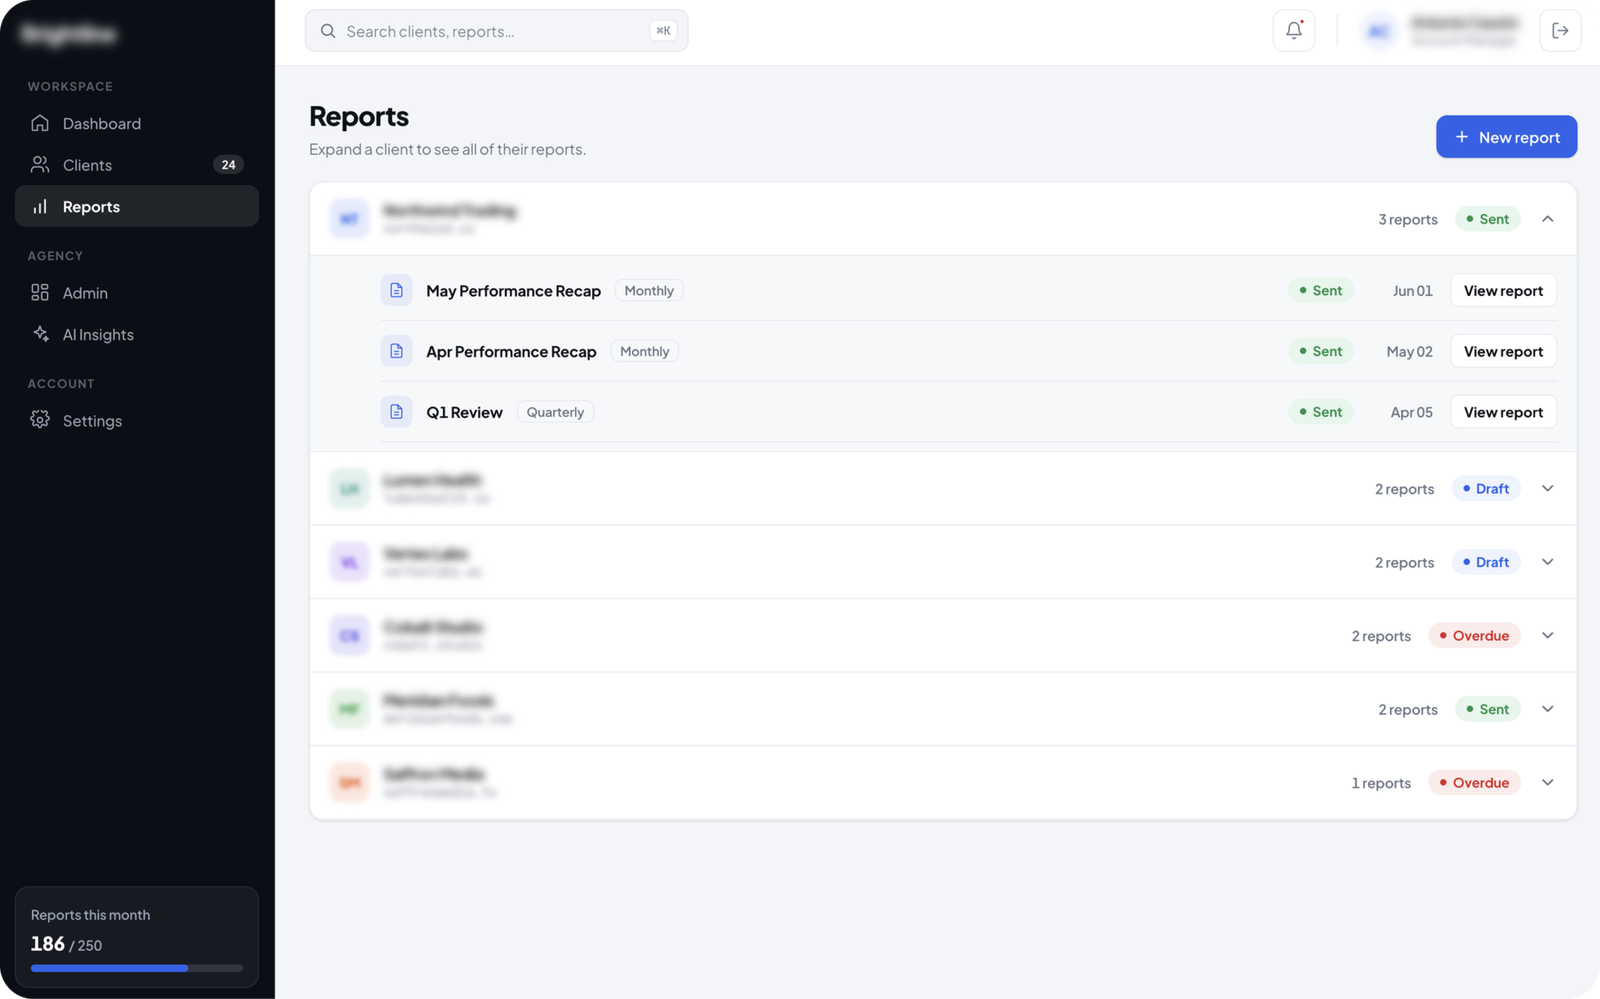Click the New report button
This screenshot has height=999, width=1600.
click(x=1506, y=137)
